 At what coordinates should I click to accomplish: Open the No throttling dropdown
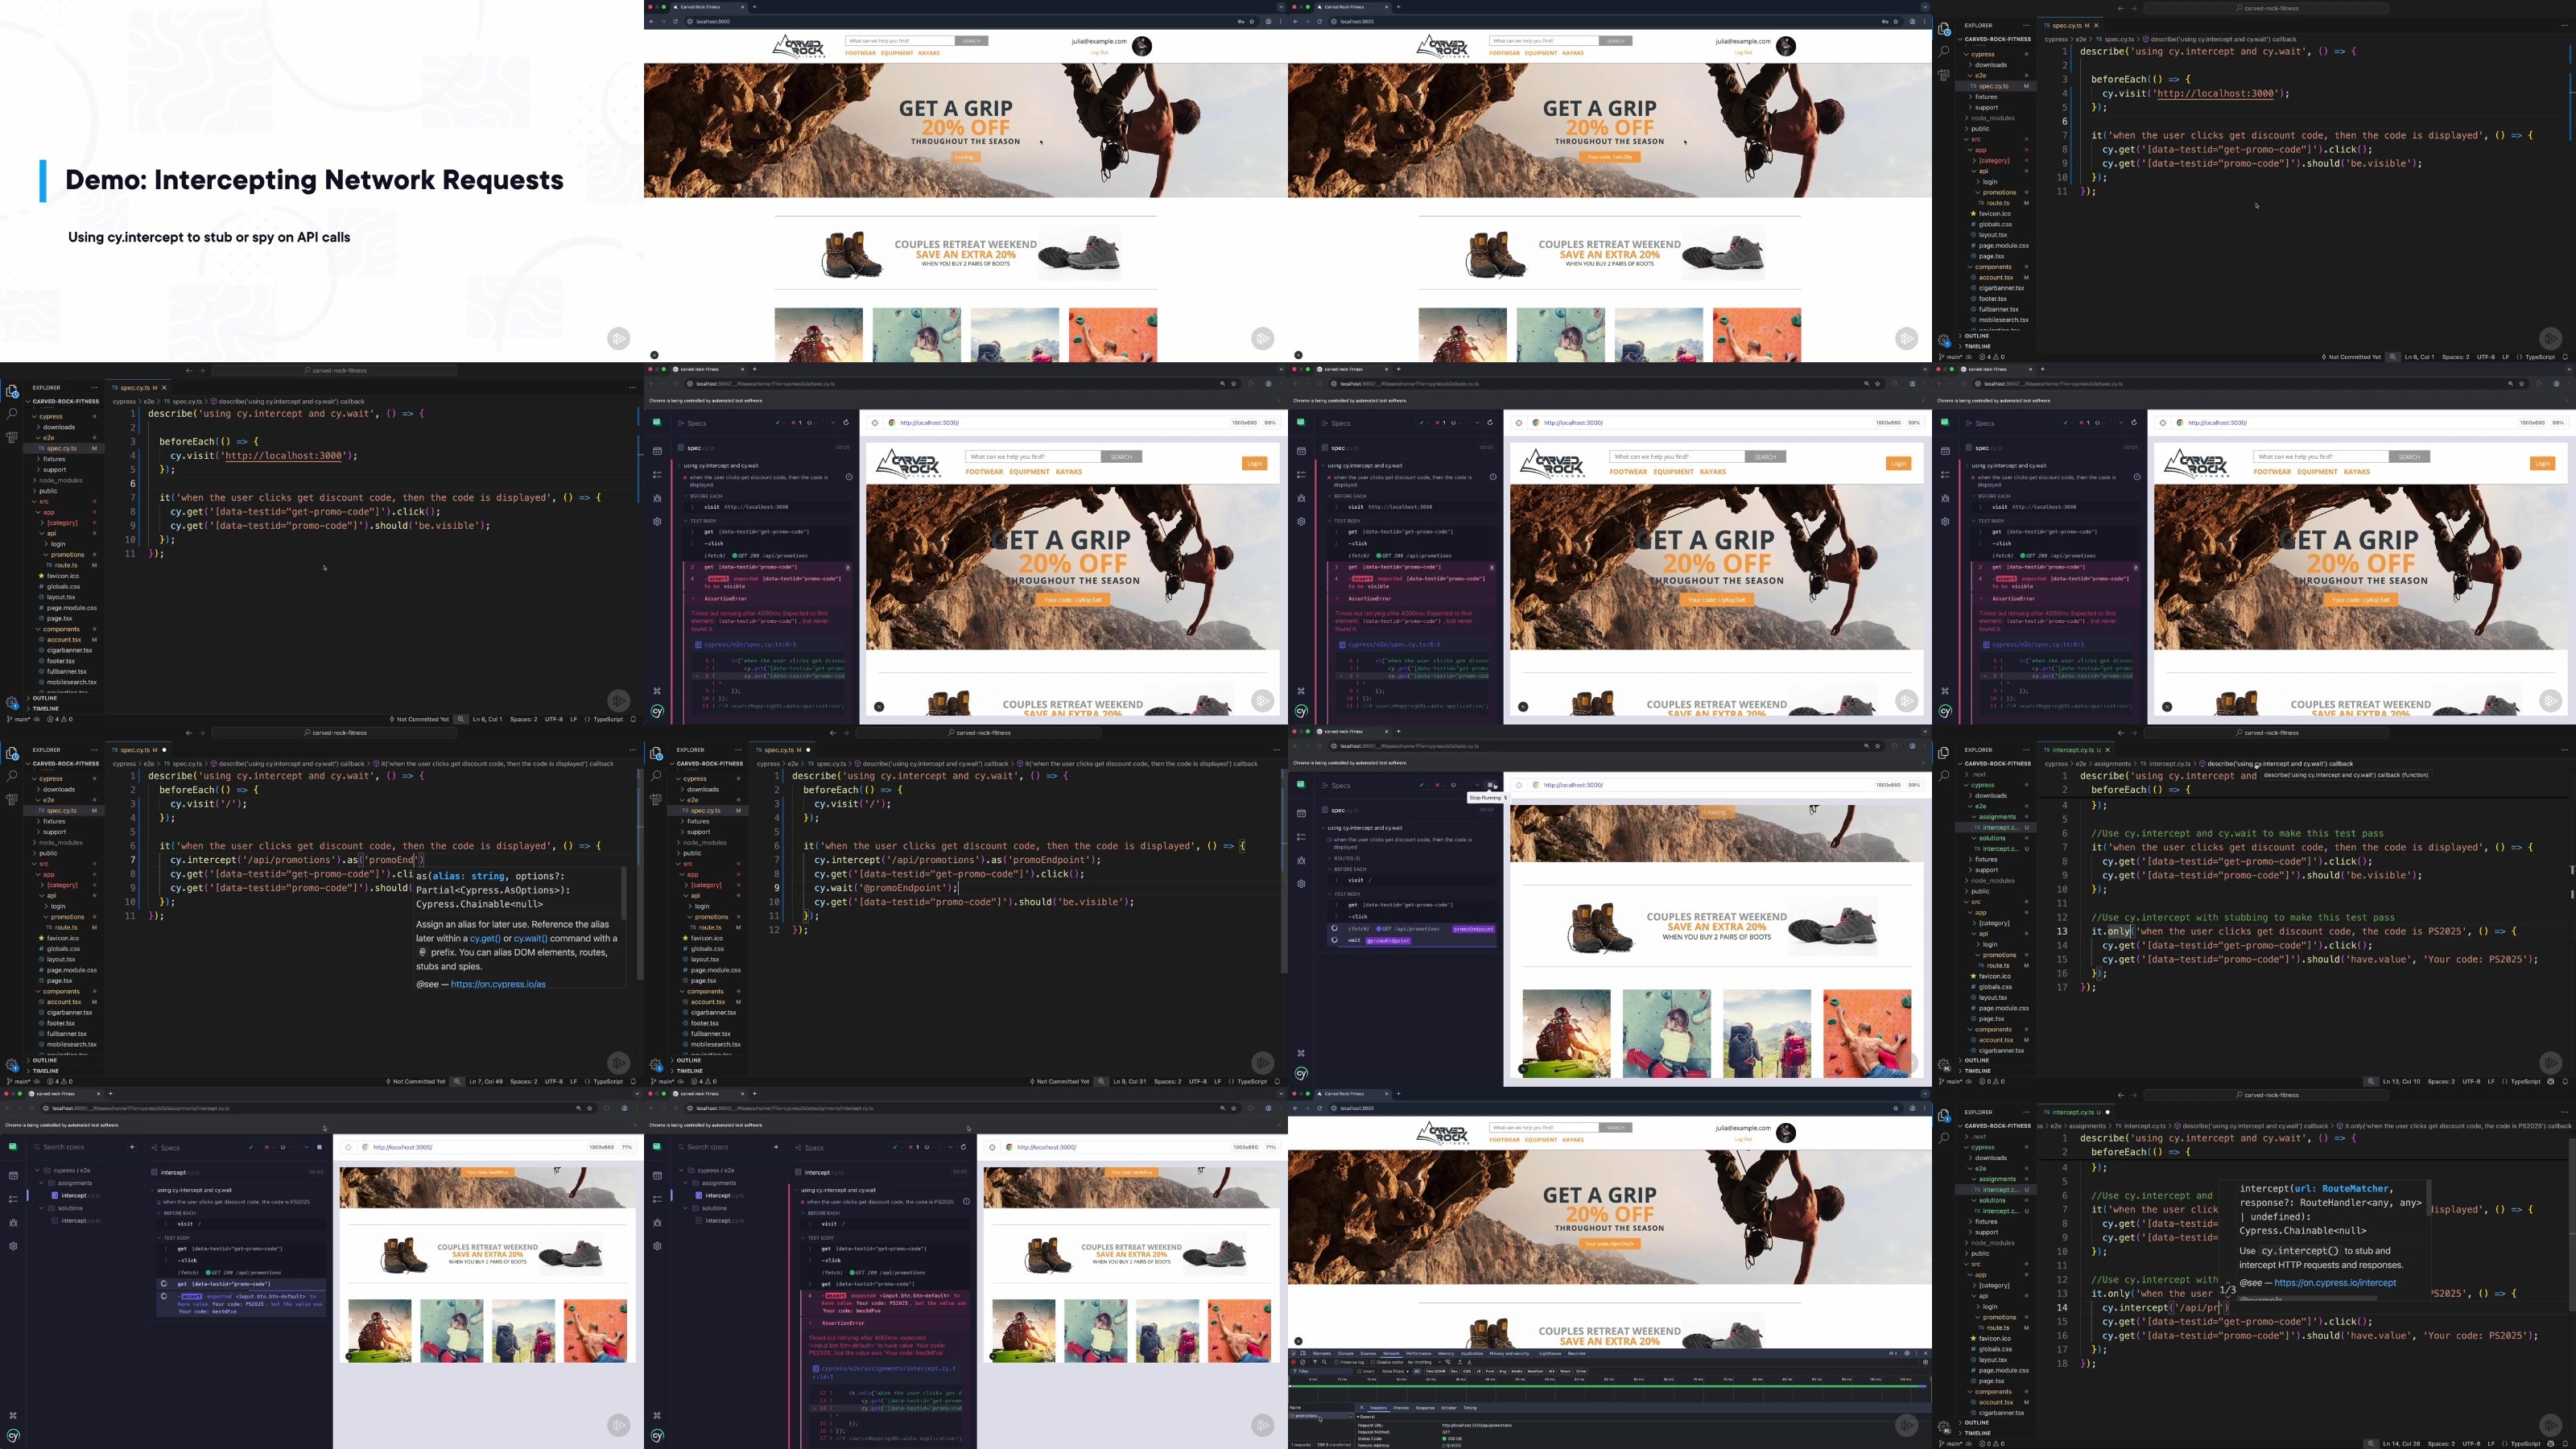[x=1424, y=1362]
